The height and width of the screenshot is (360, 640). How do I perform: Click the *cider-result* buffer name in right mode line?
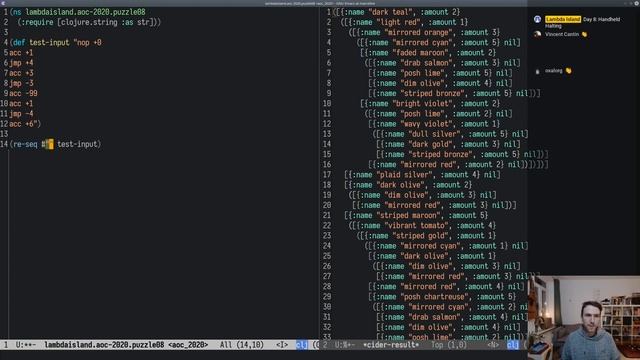[x=391, y=345]
